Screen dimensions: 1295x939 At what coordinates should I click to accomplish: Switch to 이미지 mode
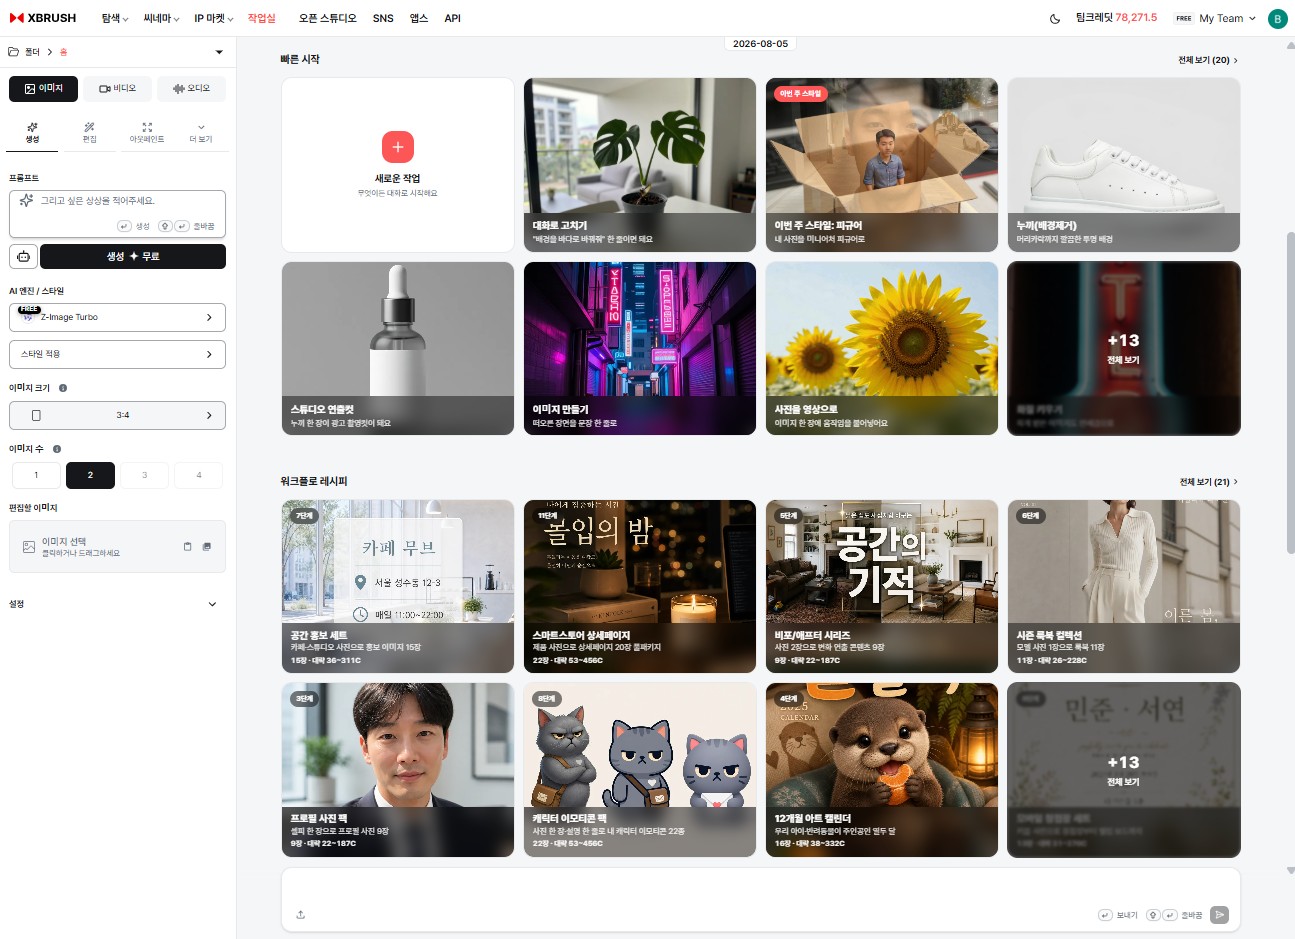(x=44, y=89)
